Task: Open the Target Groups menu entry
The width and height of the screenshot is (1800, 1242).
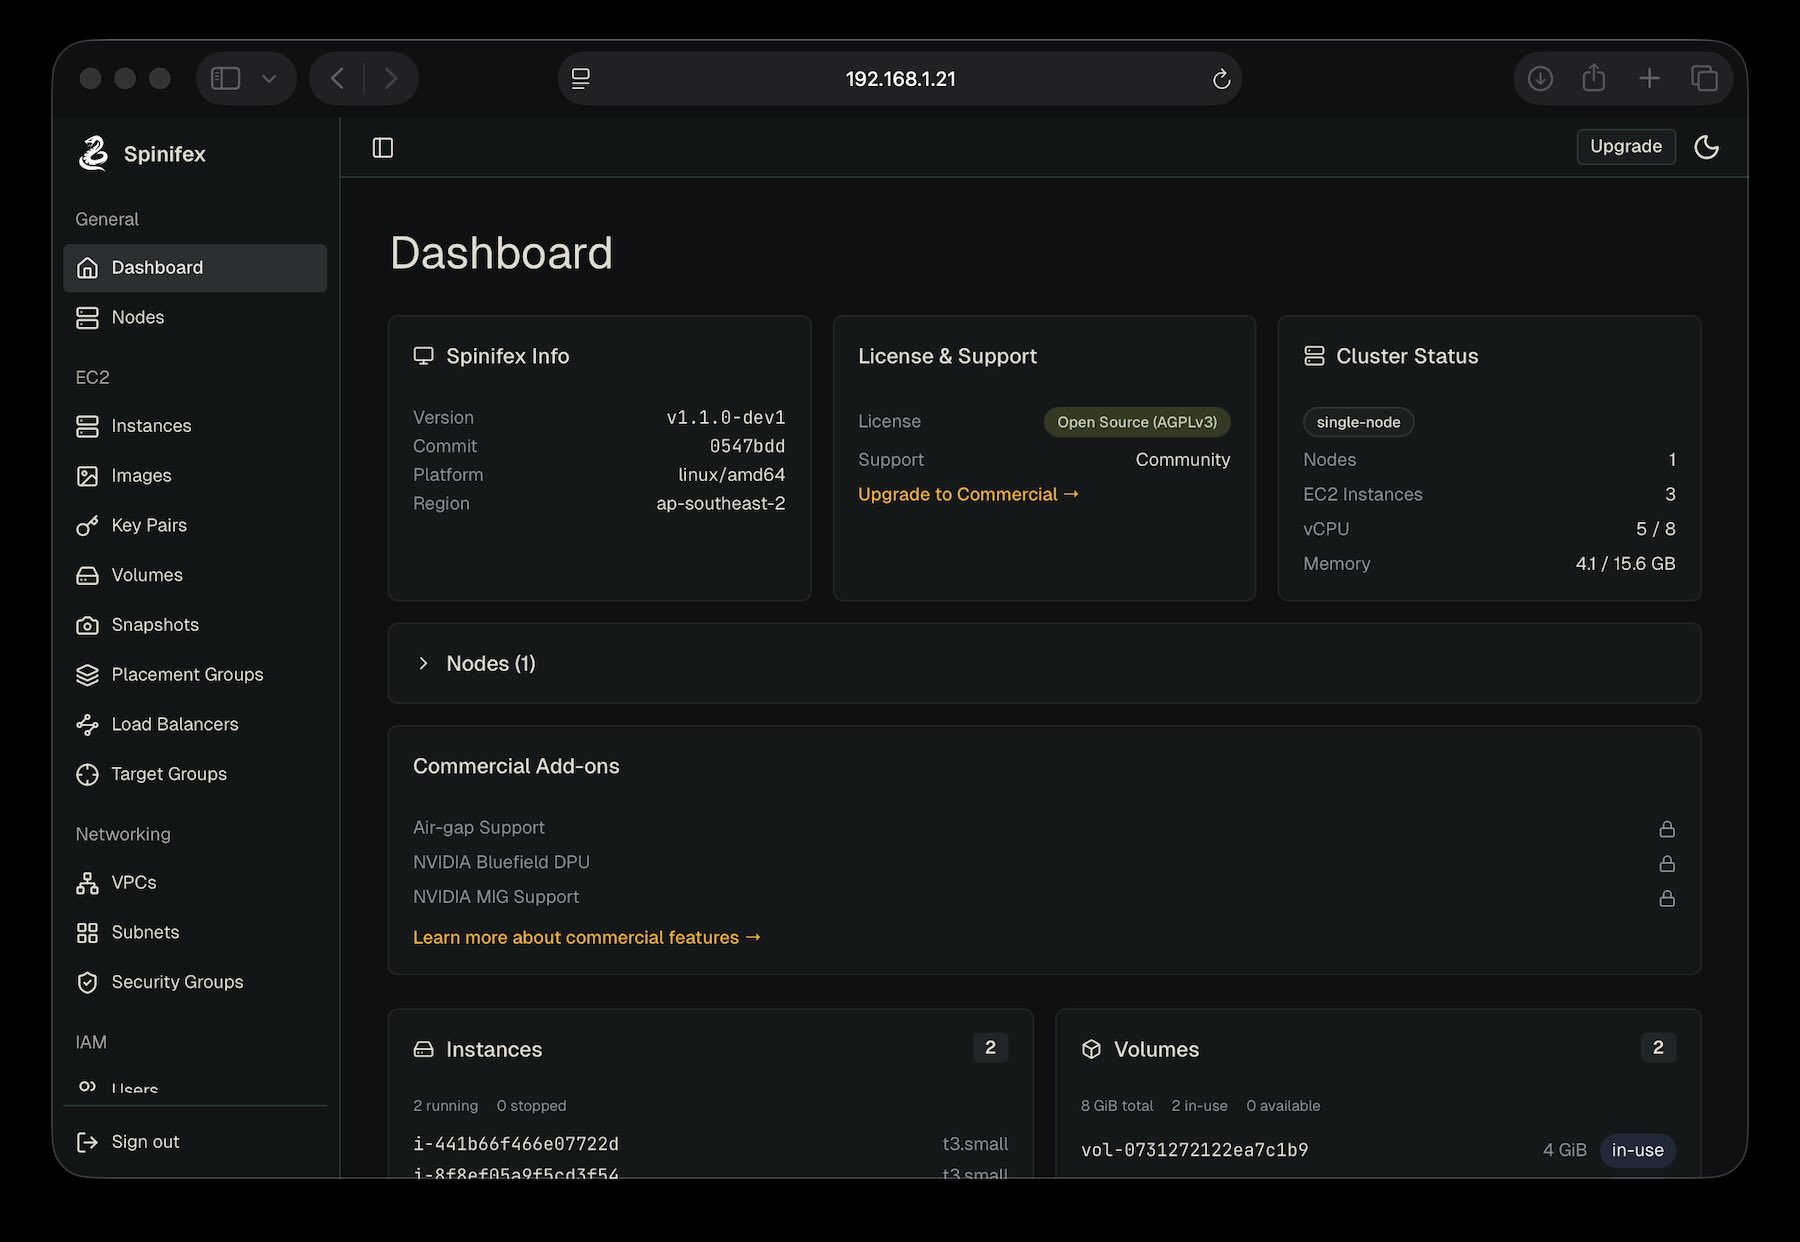Action: pyautogui.click(x=168, y=774)
